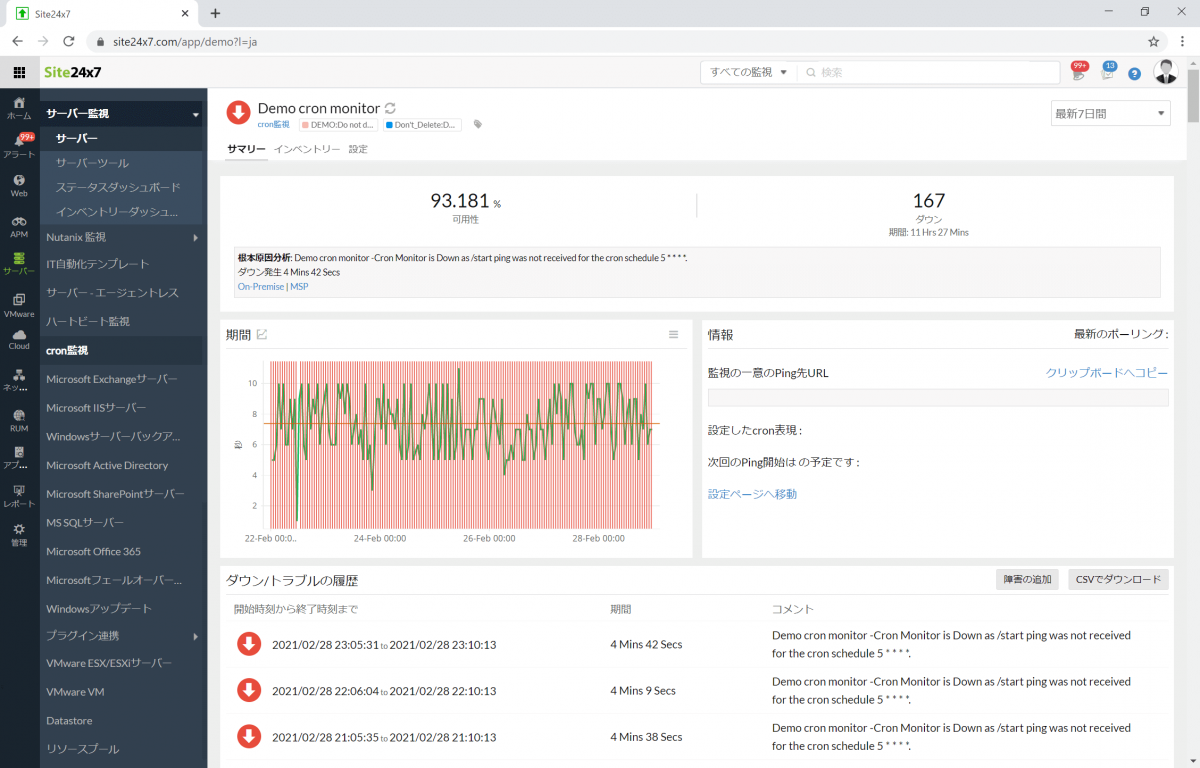The image size is (1200, 768).
Task: Click 4 Mins 9 Secs duration cell
Action: [x=643, y=690]
